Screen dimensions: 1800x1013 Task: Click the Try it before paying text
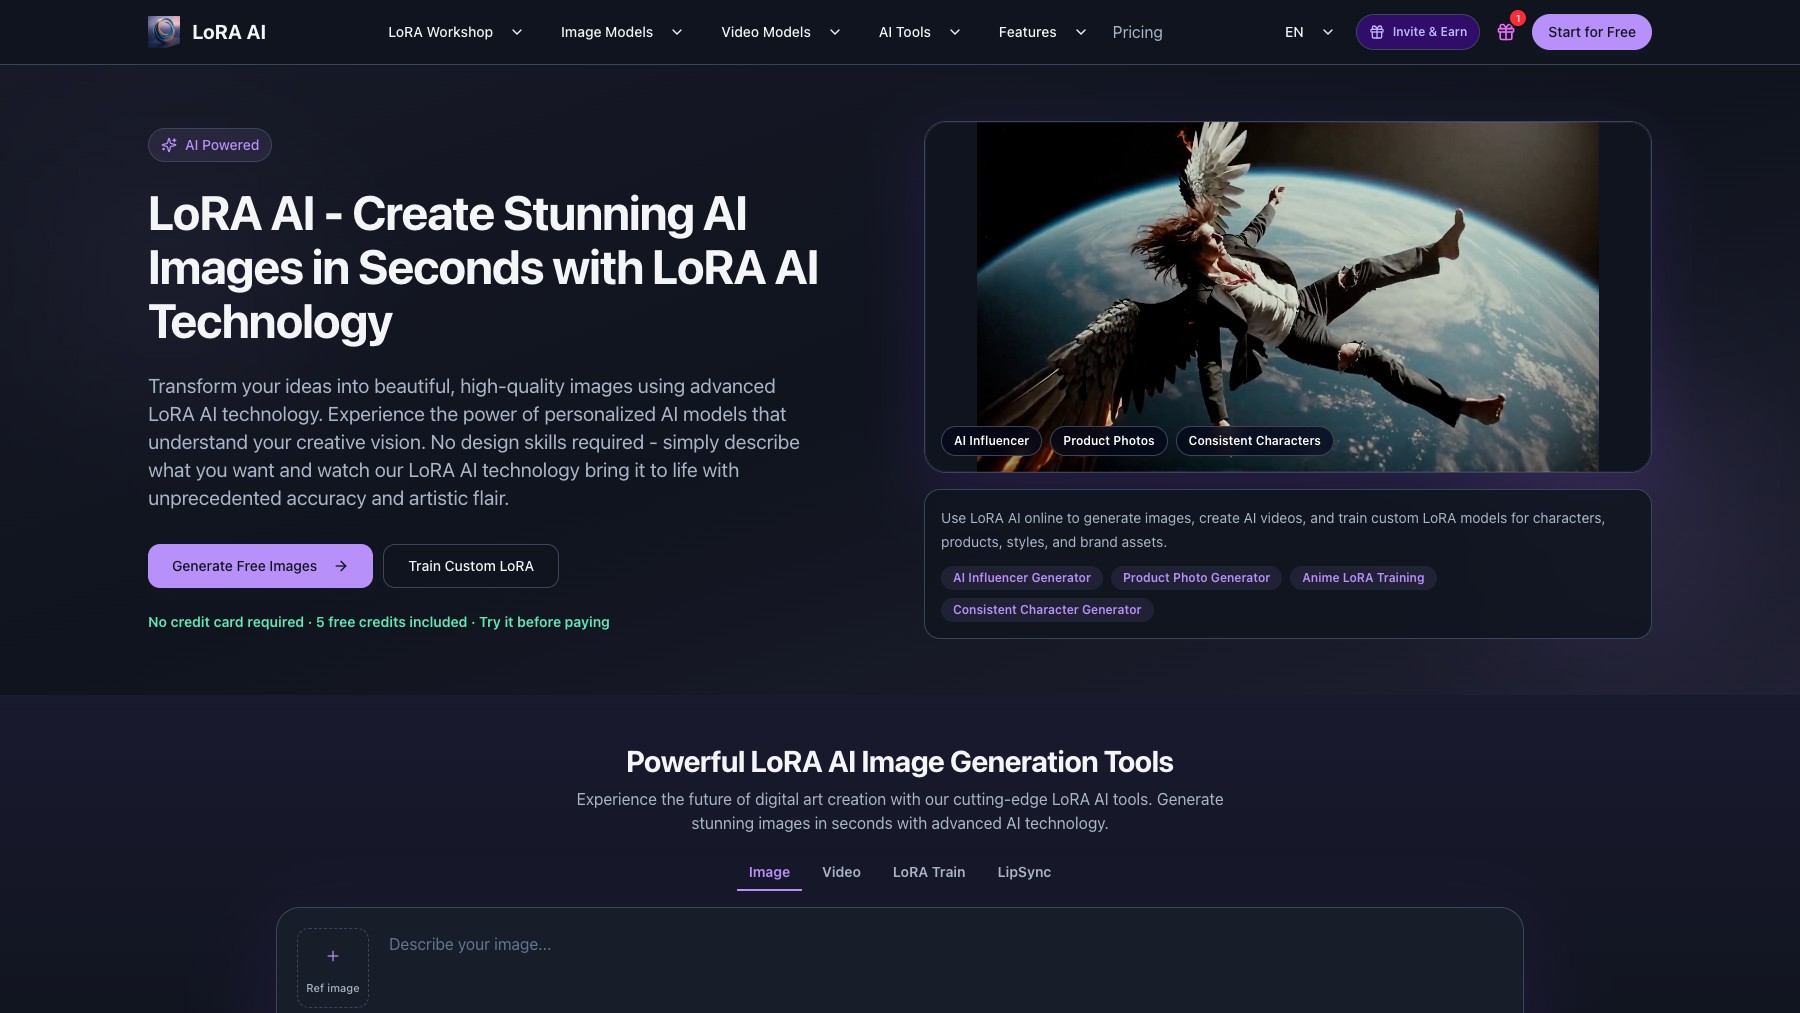coord(544,622)
